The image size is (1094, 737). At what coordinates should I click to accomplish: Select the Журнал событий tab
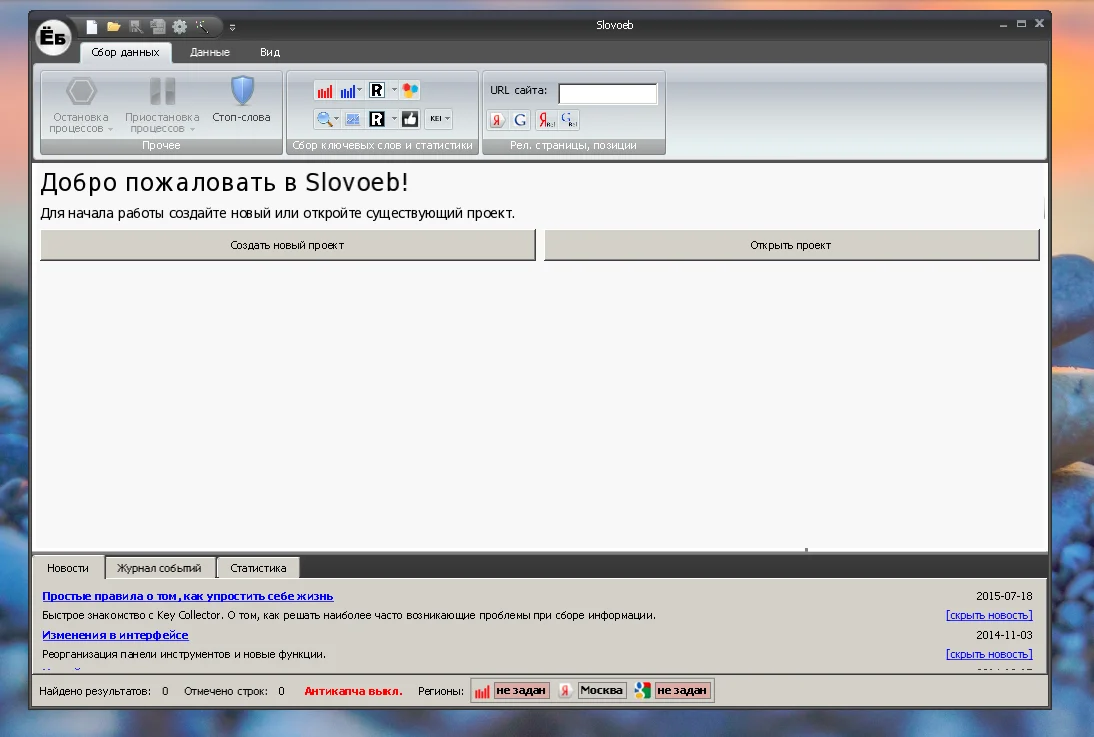coord(159,568)
